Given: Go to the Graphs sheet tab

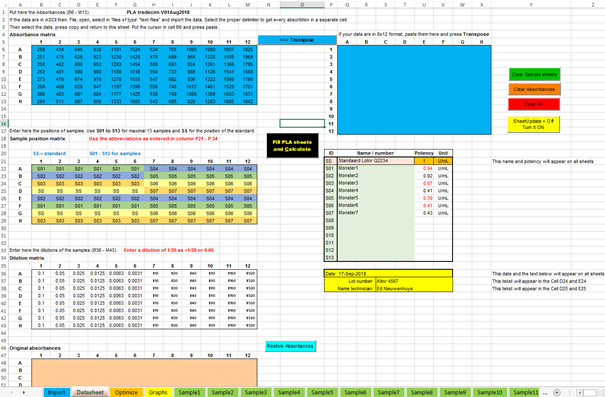Looking at the screenshot, I should (x=158, y=392).
